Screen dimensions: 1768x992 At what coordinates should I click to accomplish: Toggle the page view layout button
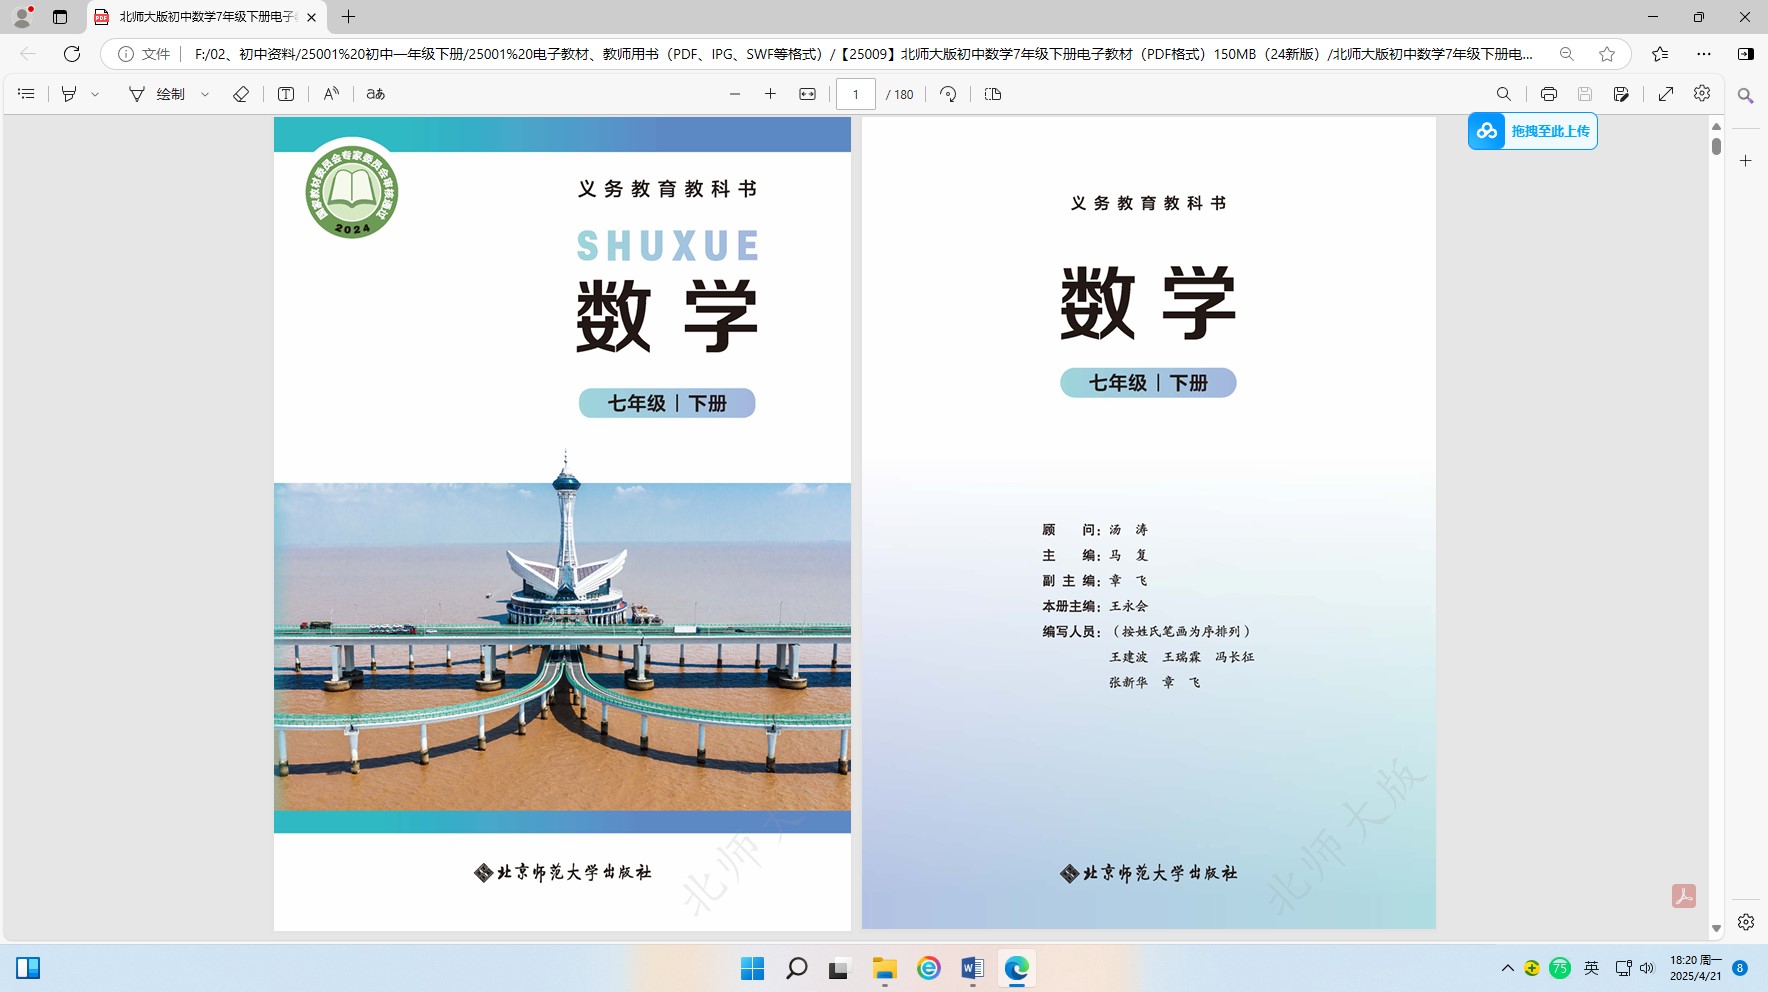[x=993, y=94]
